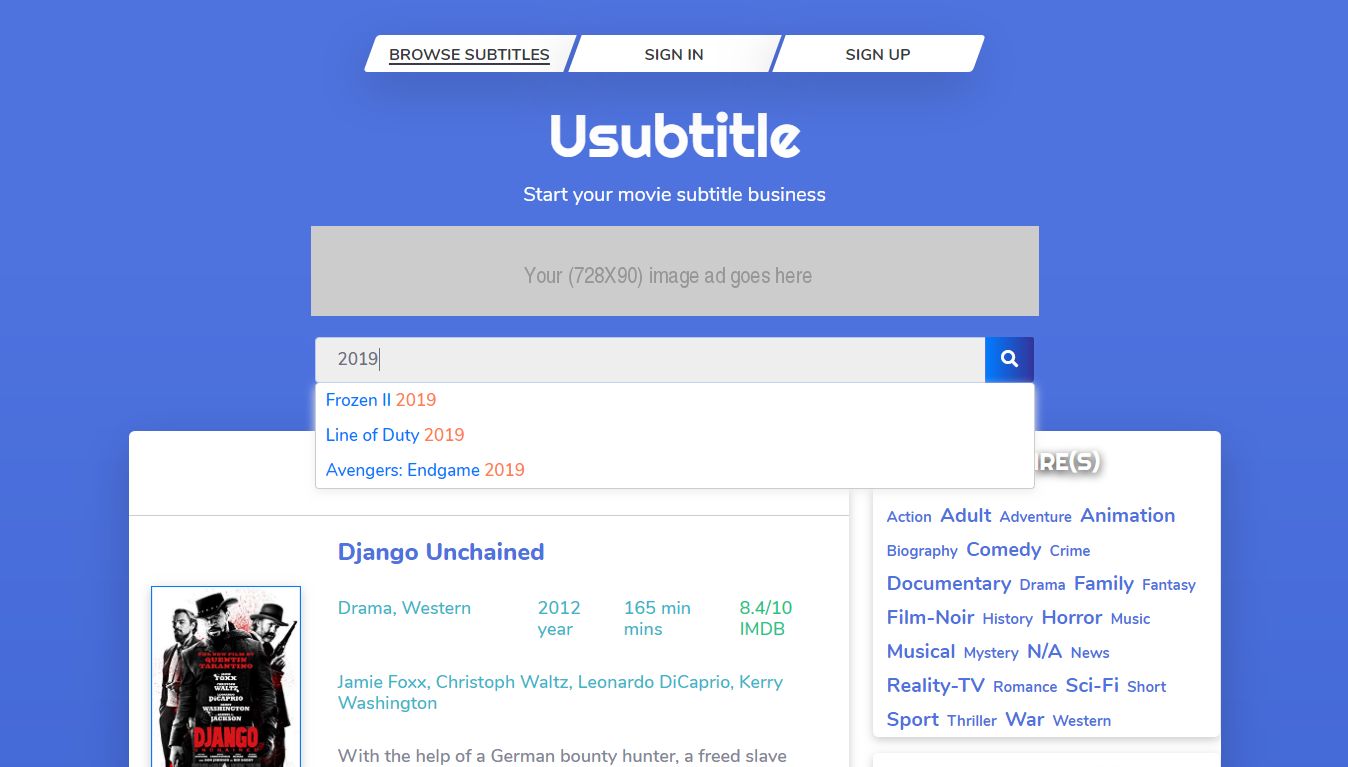Open the Sign In page

point(674,54)
